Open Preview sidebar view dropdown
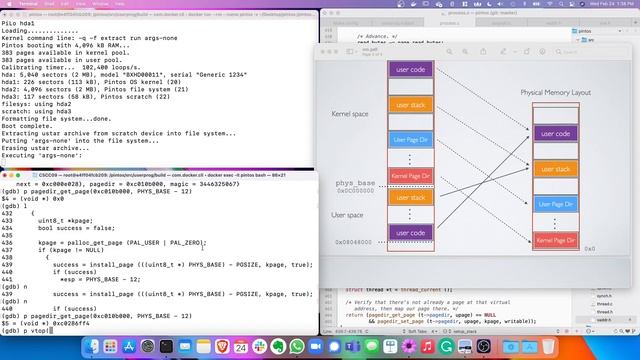640x360 pixels. click(351, 52)
